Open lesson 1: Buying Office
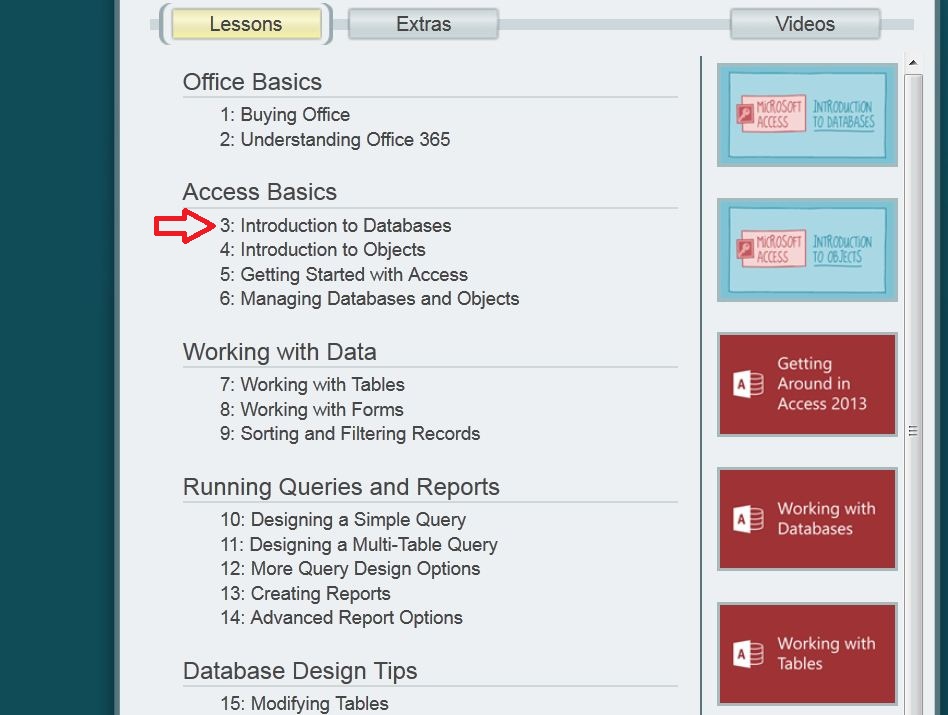 [x=285, y=114]
